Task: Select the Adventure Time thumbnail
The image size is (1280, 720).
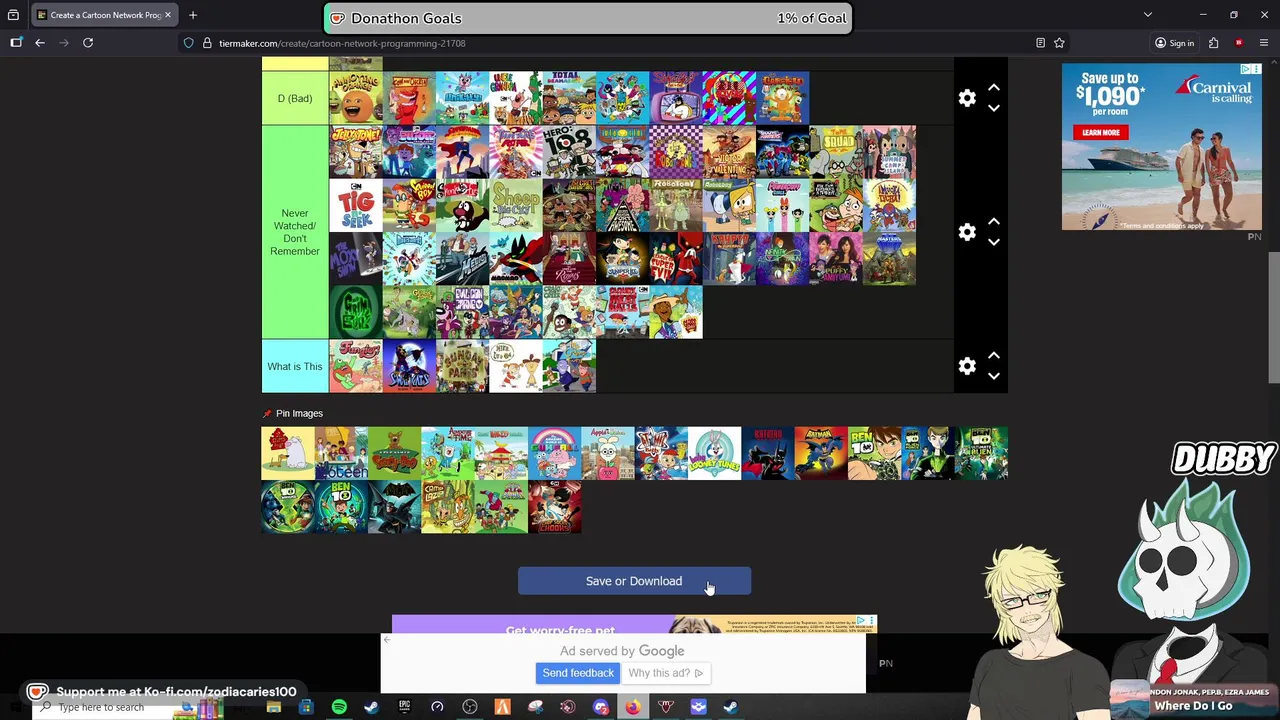Action: [x=448, y=453]
